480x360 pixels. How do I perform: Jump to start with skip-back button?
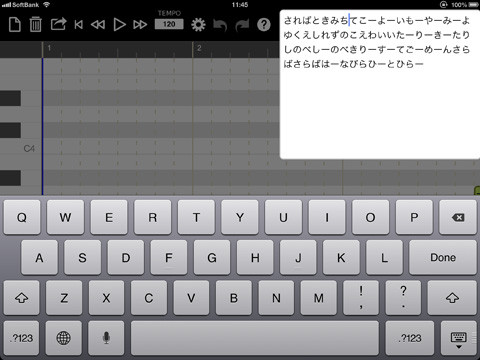click(x=79, y=25)
